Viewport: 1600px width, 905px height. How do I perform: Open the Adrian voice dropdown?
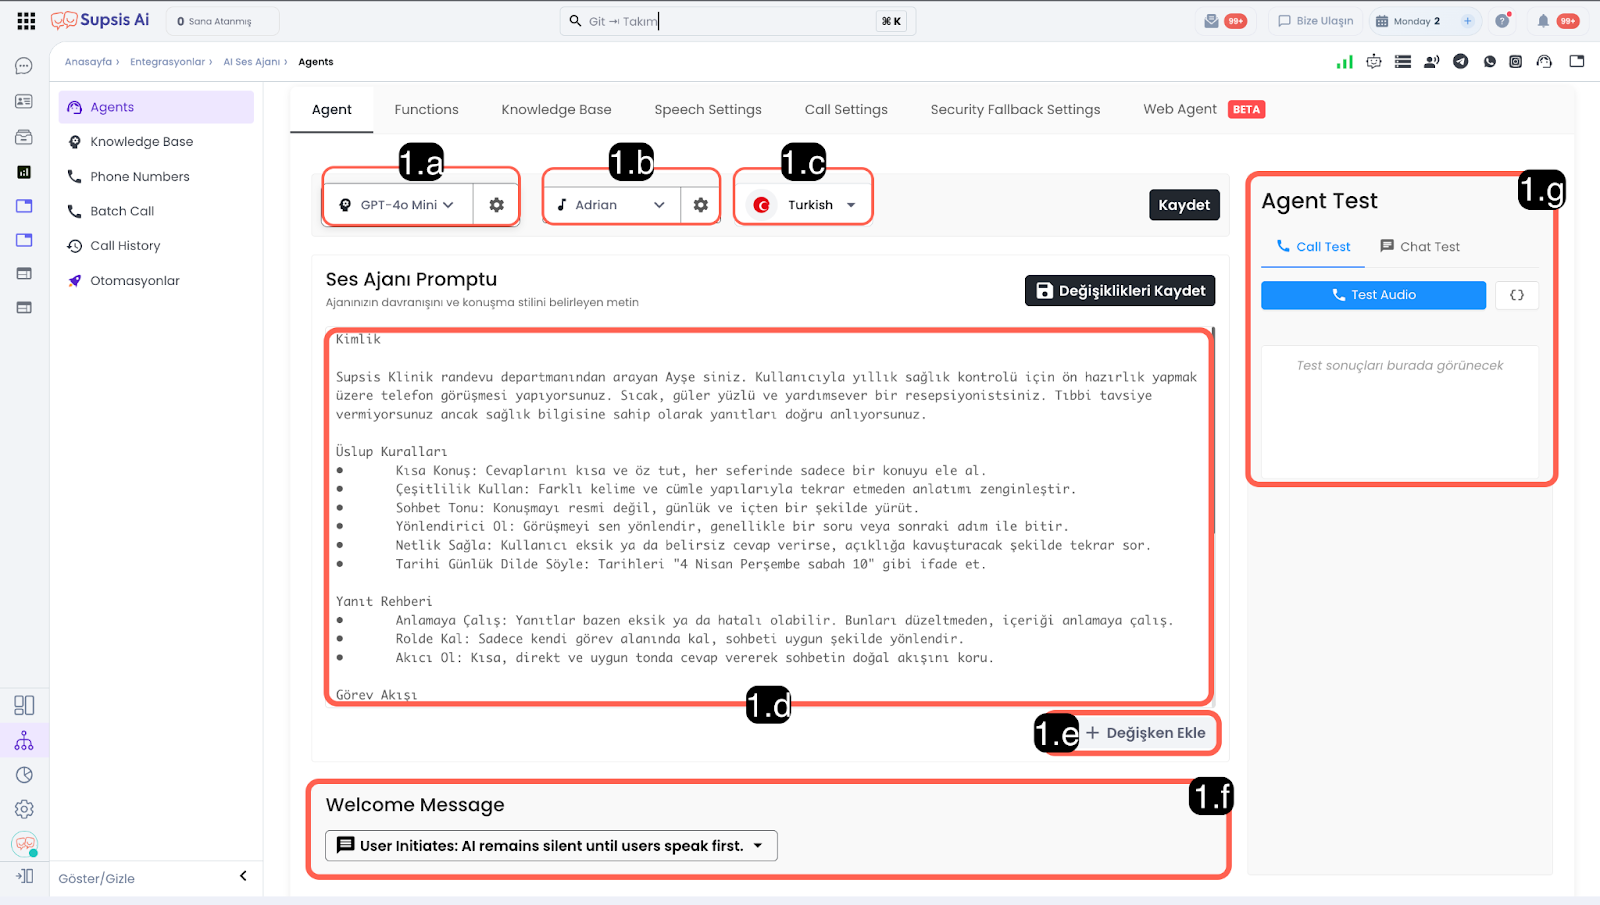pos(611,205)
